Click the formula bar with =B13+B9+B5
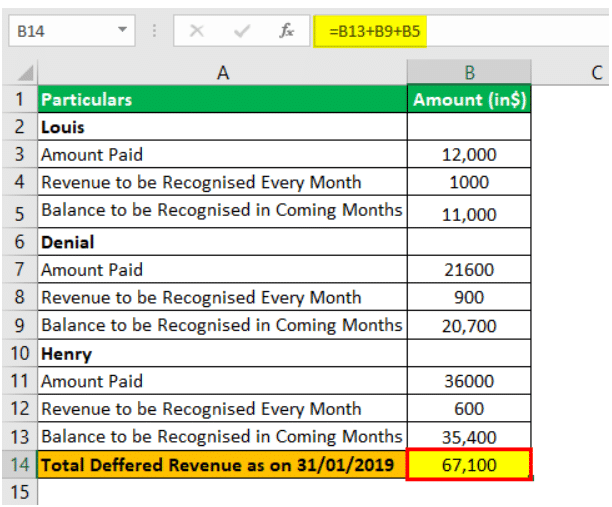612x507 pixels. 462,31
